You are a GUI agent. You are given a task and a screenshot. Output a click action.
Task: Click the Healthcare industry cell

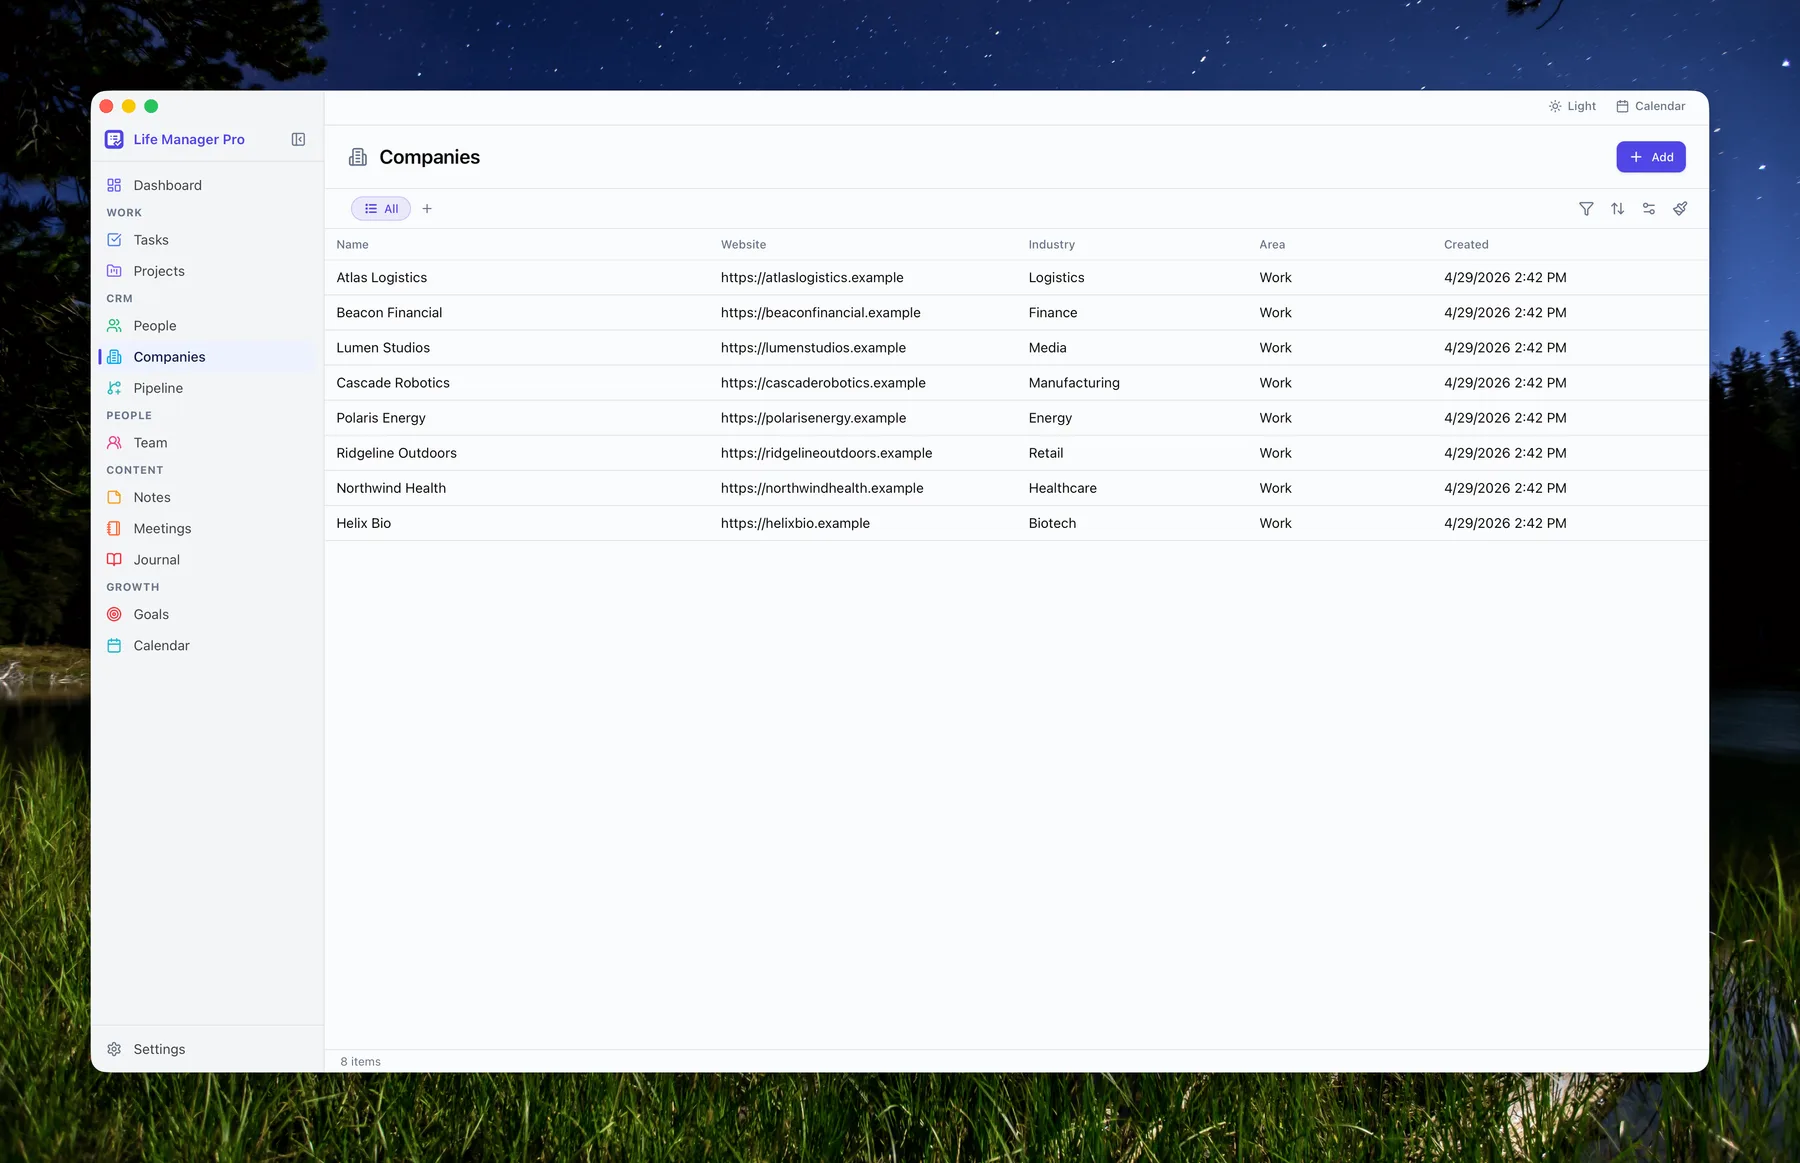click(1062, 488)
